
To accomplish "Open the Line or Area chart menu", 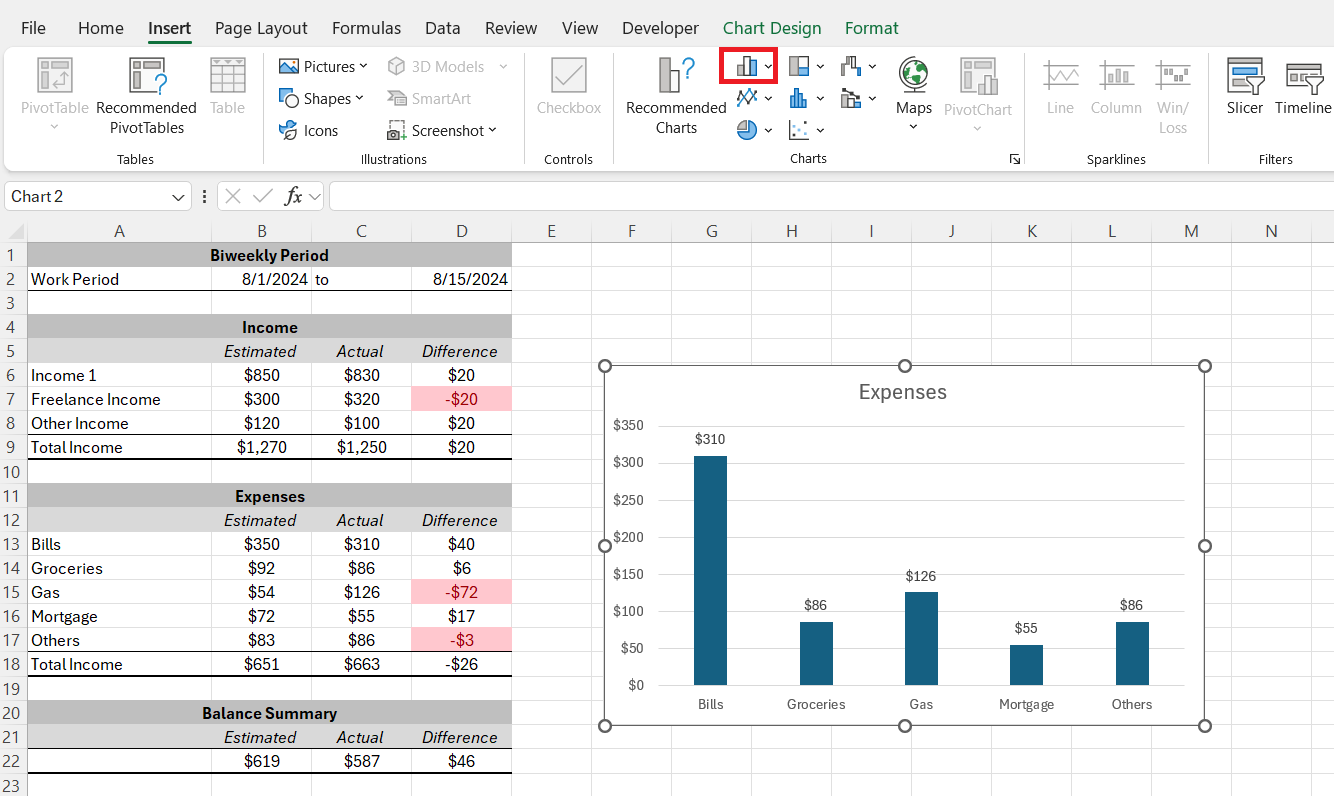I will click(x=755, y=98).
